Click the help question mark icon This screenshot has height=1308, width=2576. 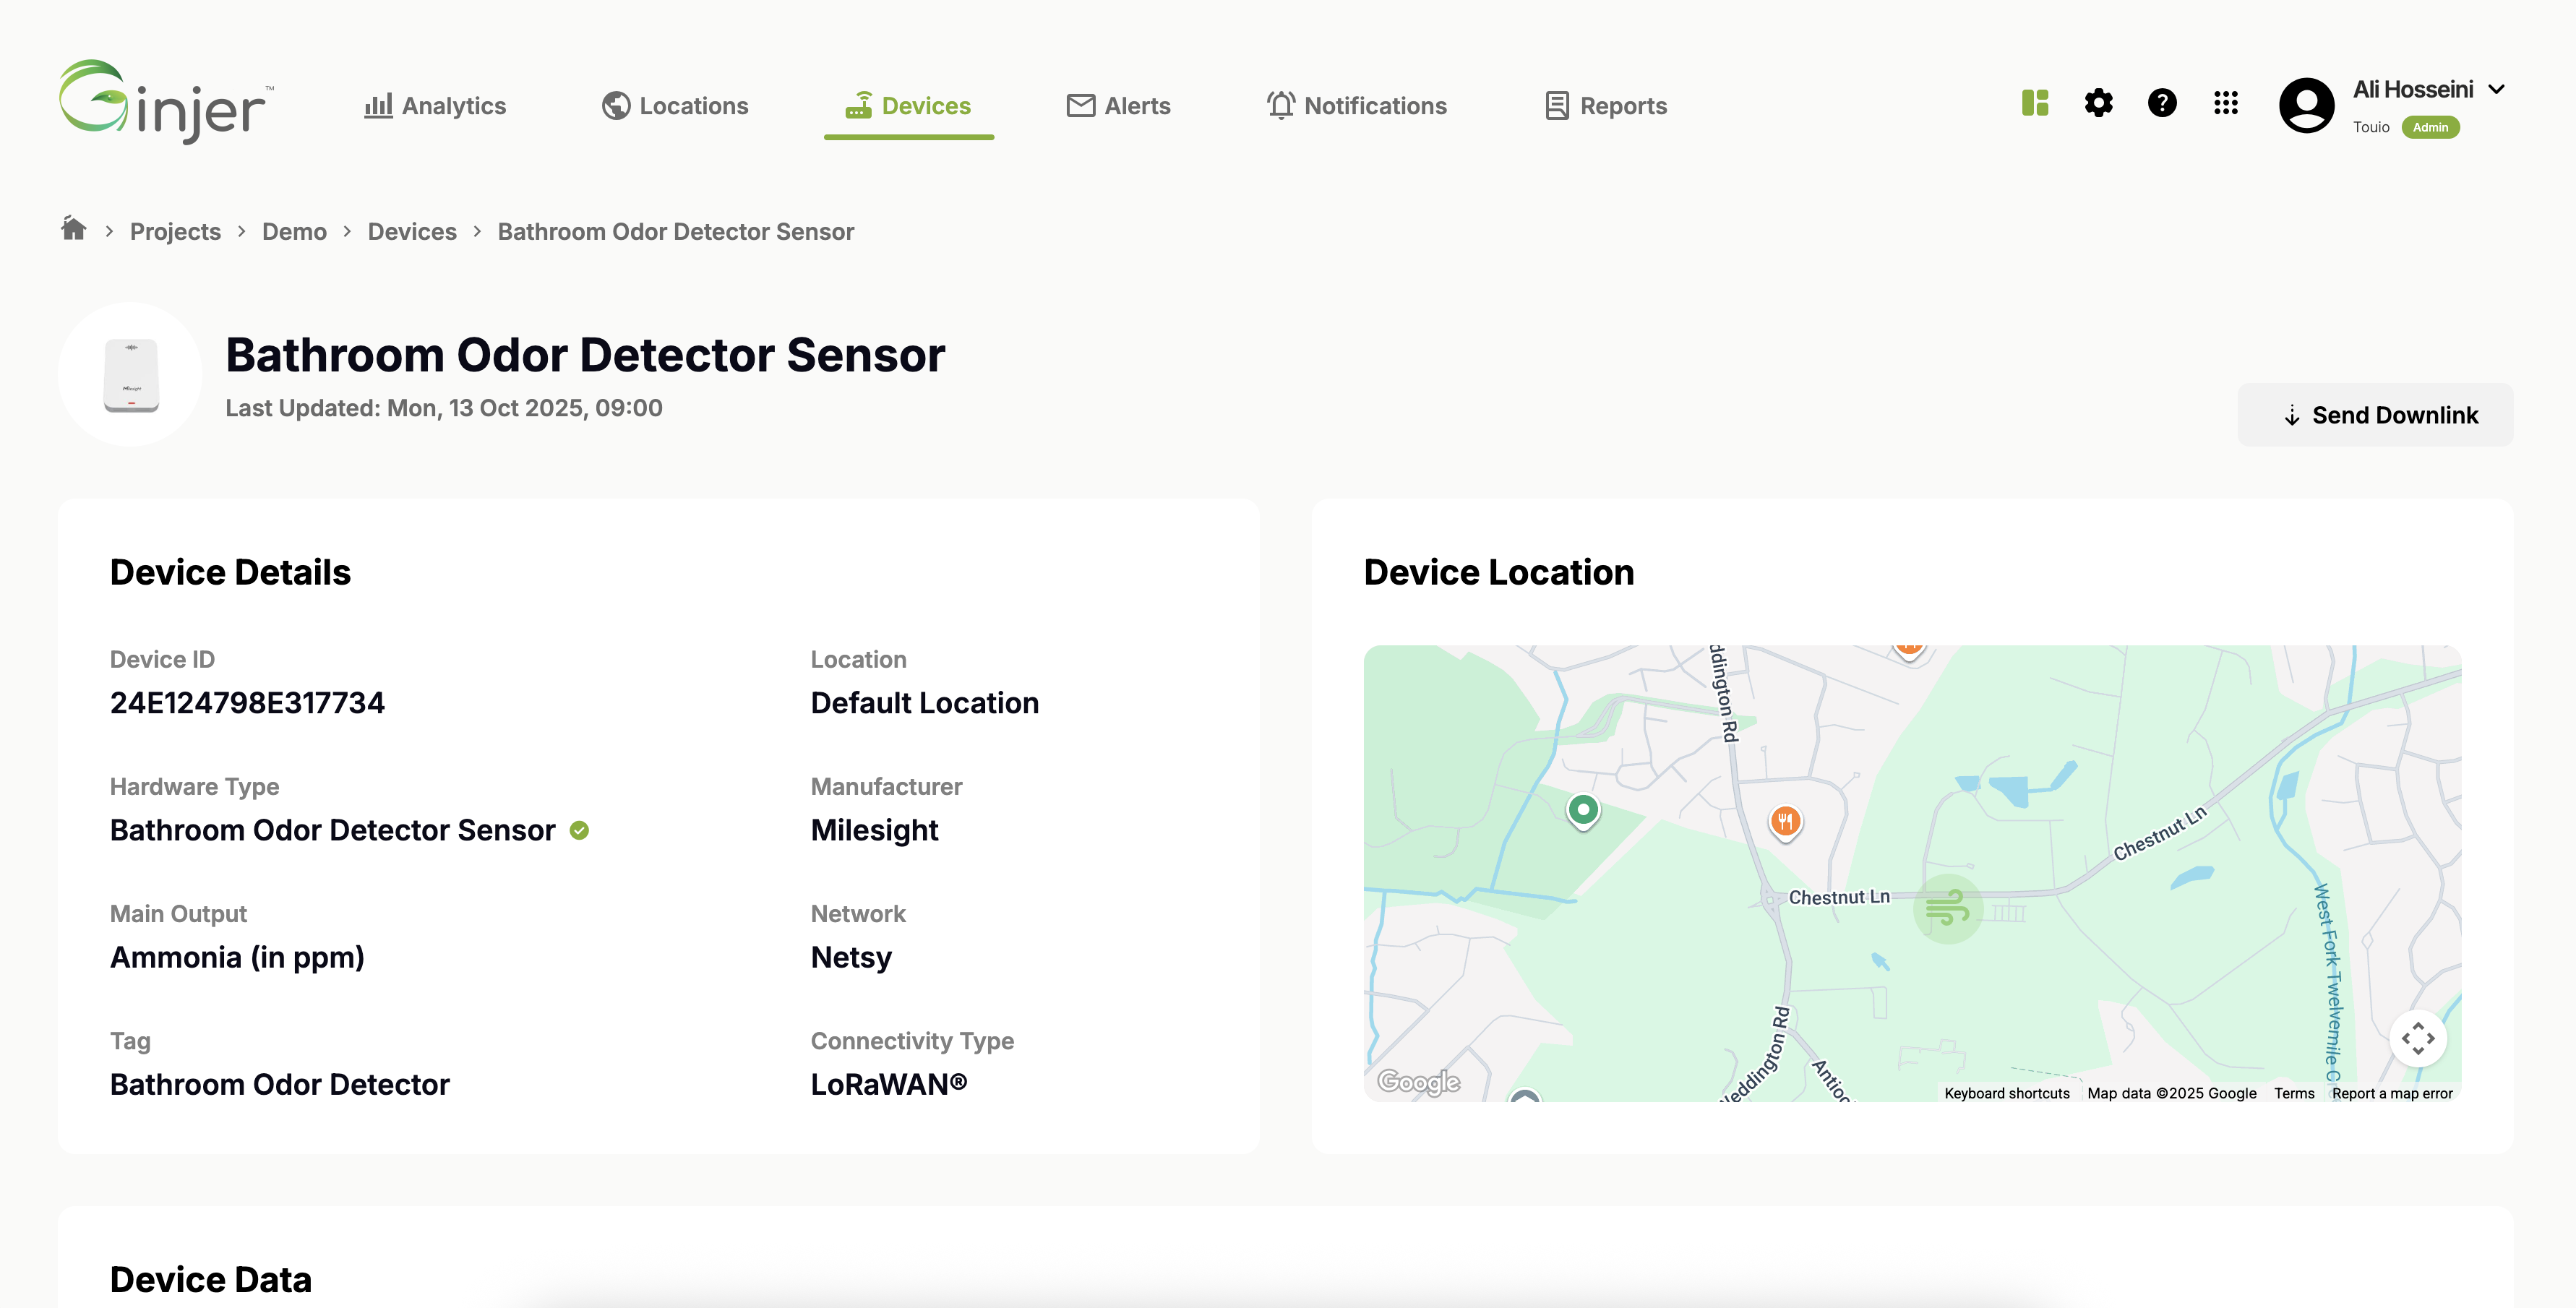point(2161,103)
